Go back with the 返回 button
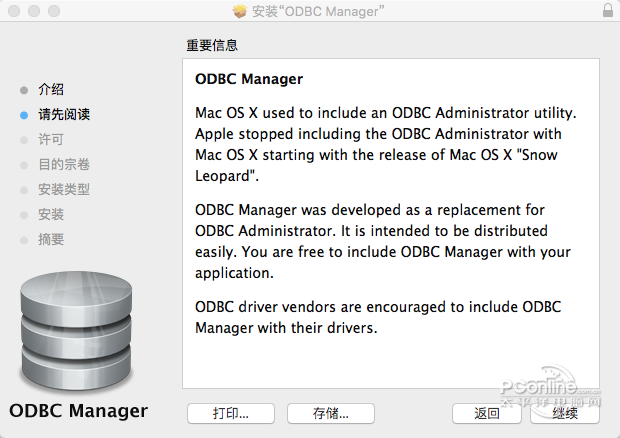Image resolution: width=620 pixels, height=438 pixels. [x=487, y=413]
